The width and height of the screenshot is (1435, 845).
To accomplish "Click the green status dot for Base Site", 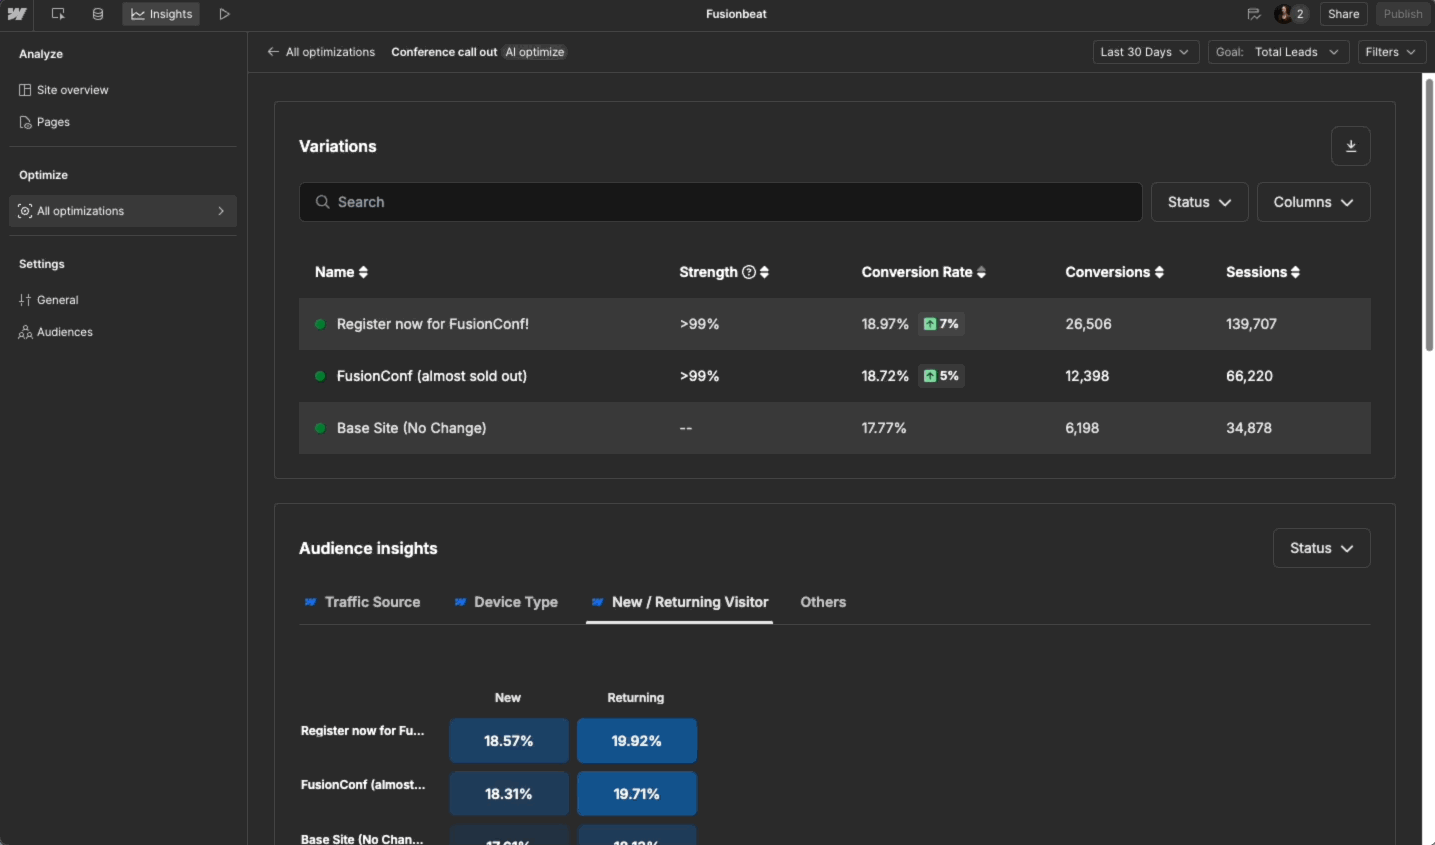I will pyautogui.click(x=320, y=428).
